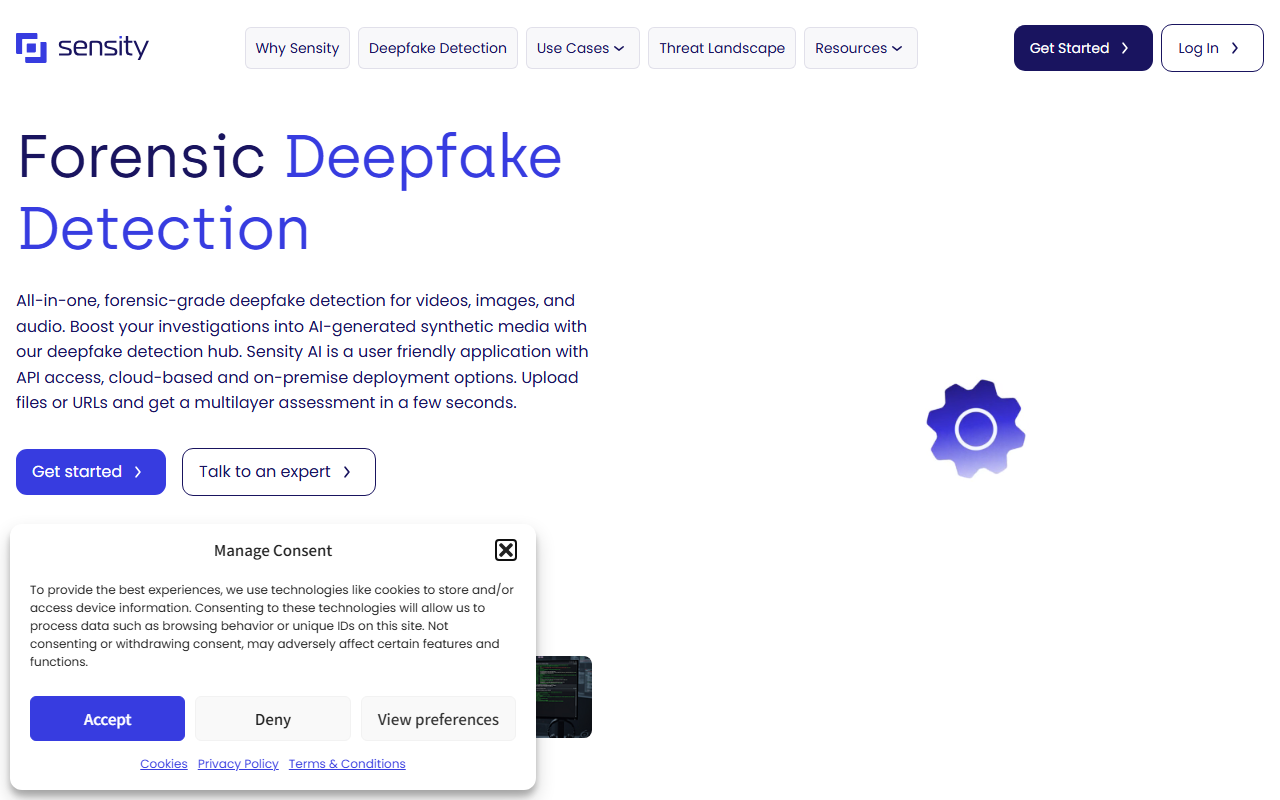Accept cookies in the consent dialog

coord(108,719)
